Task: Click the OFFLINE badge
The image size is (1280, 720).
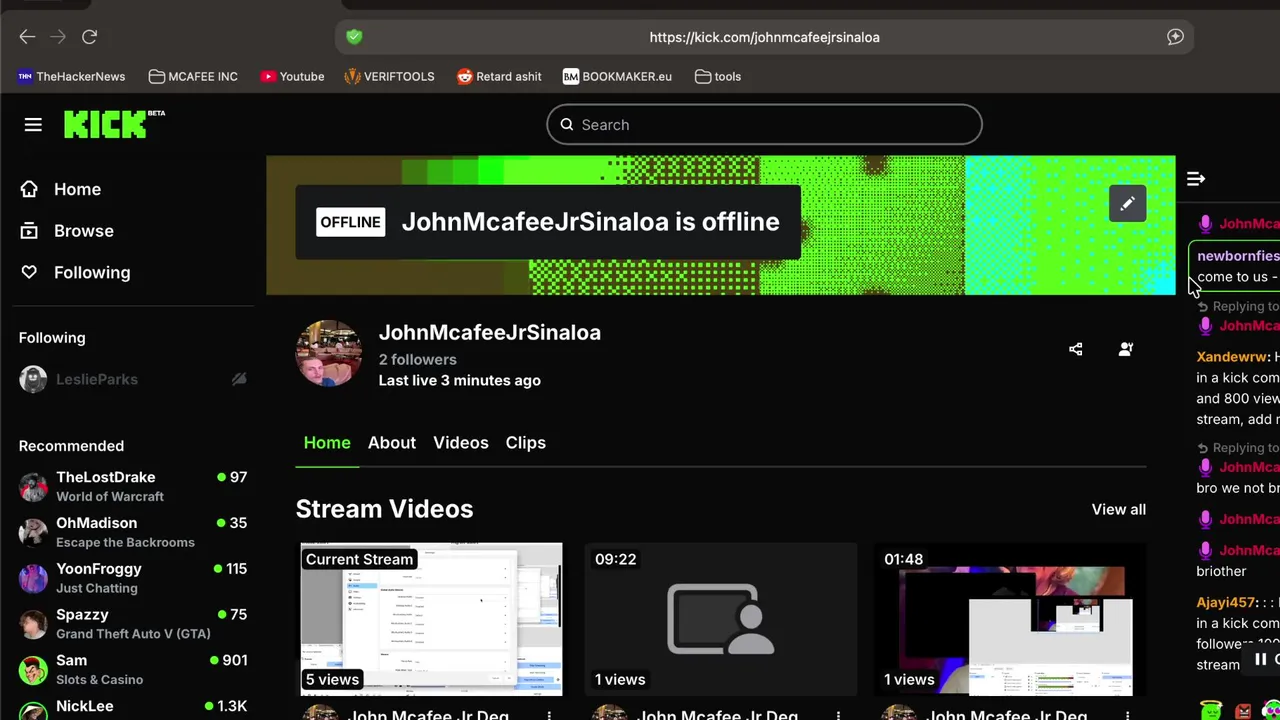Action: (350, 222)
